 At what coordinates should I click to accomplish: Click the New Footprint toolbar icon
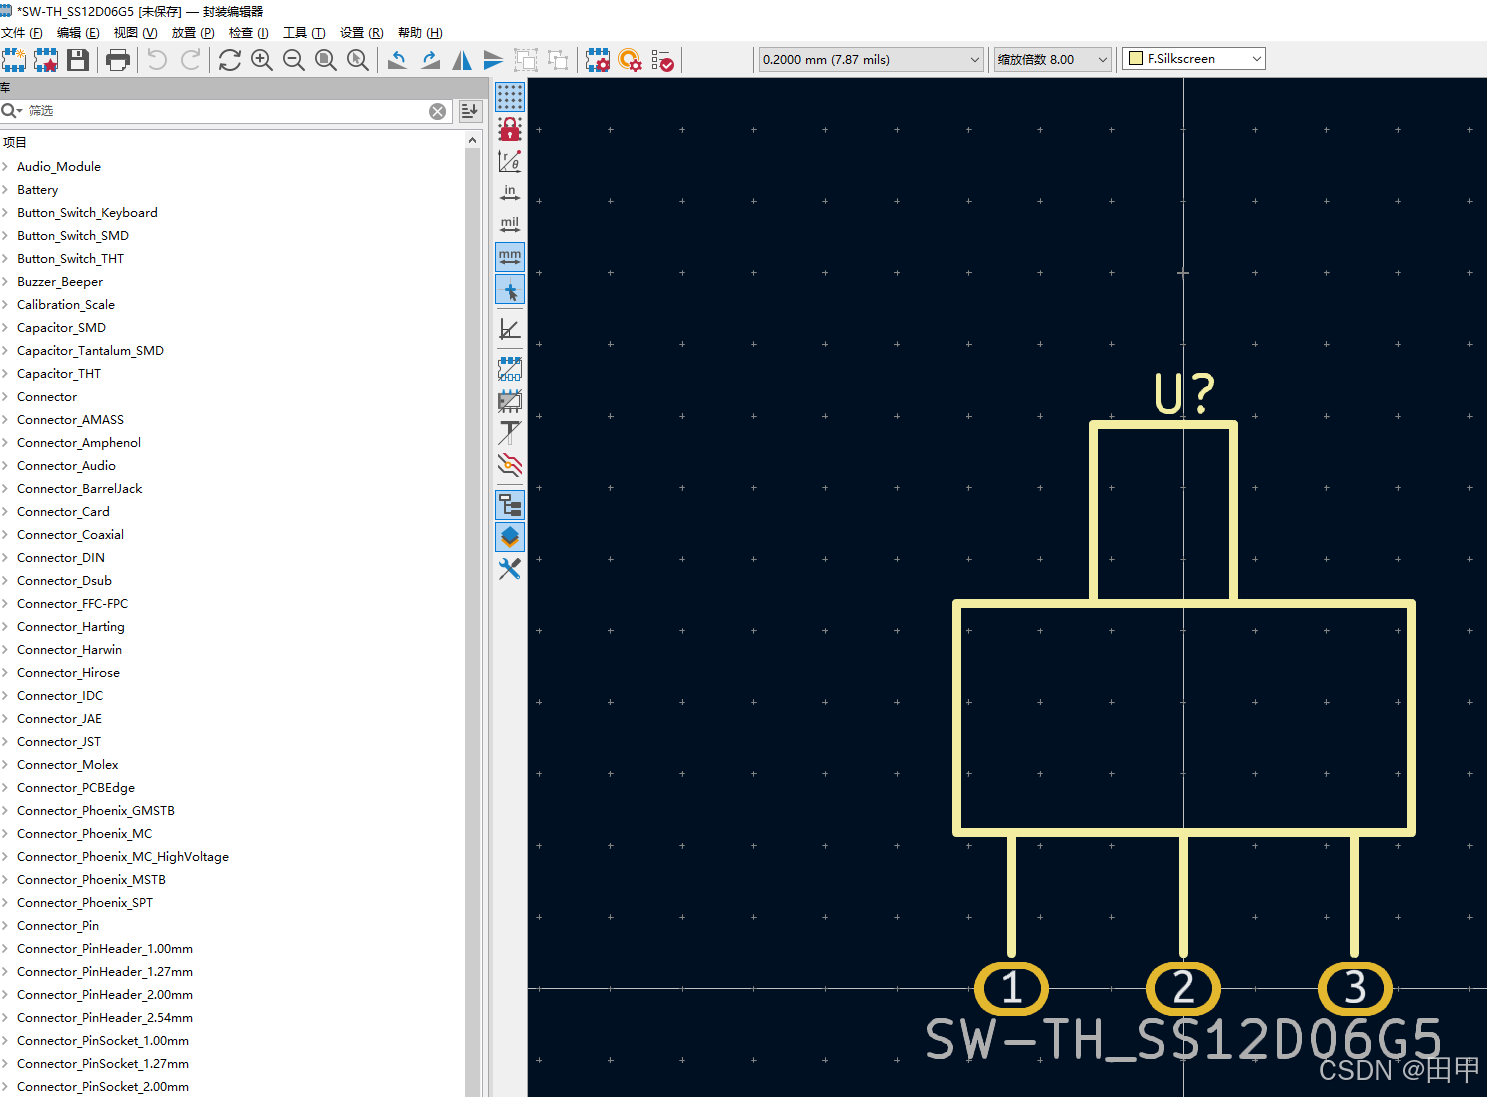click(x=14, y=60)
